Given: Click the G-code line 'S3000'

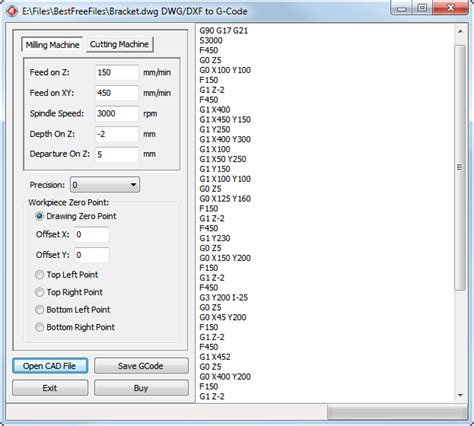Looking at the screenshot, I should coord(211,41).
